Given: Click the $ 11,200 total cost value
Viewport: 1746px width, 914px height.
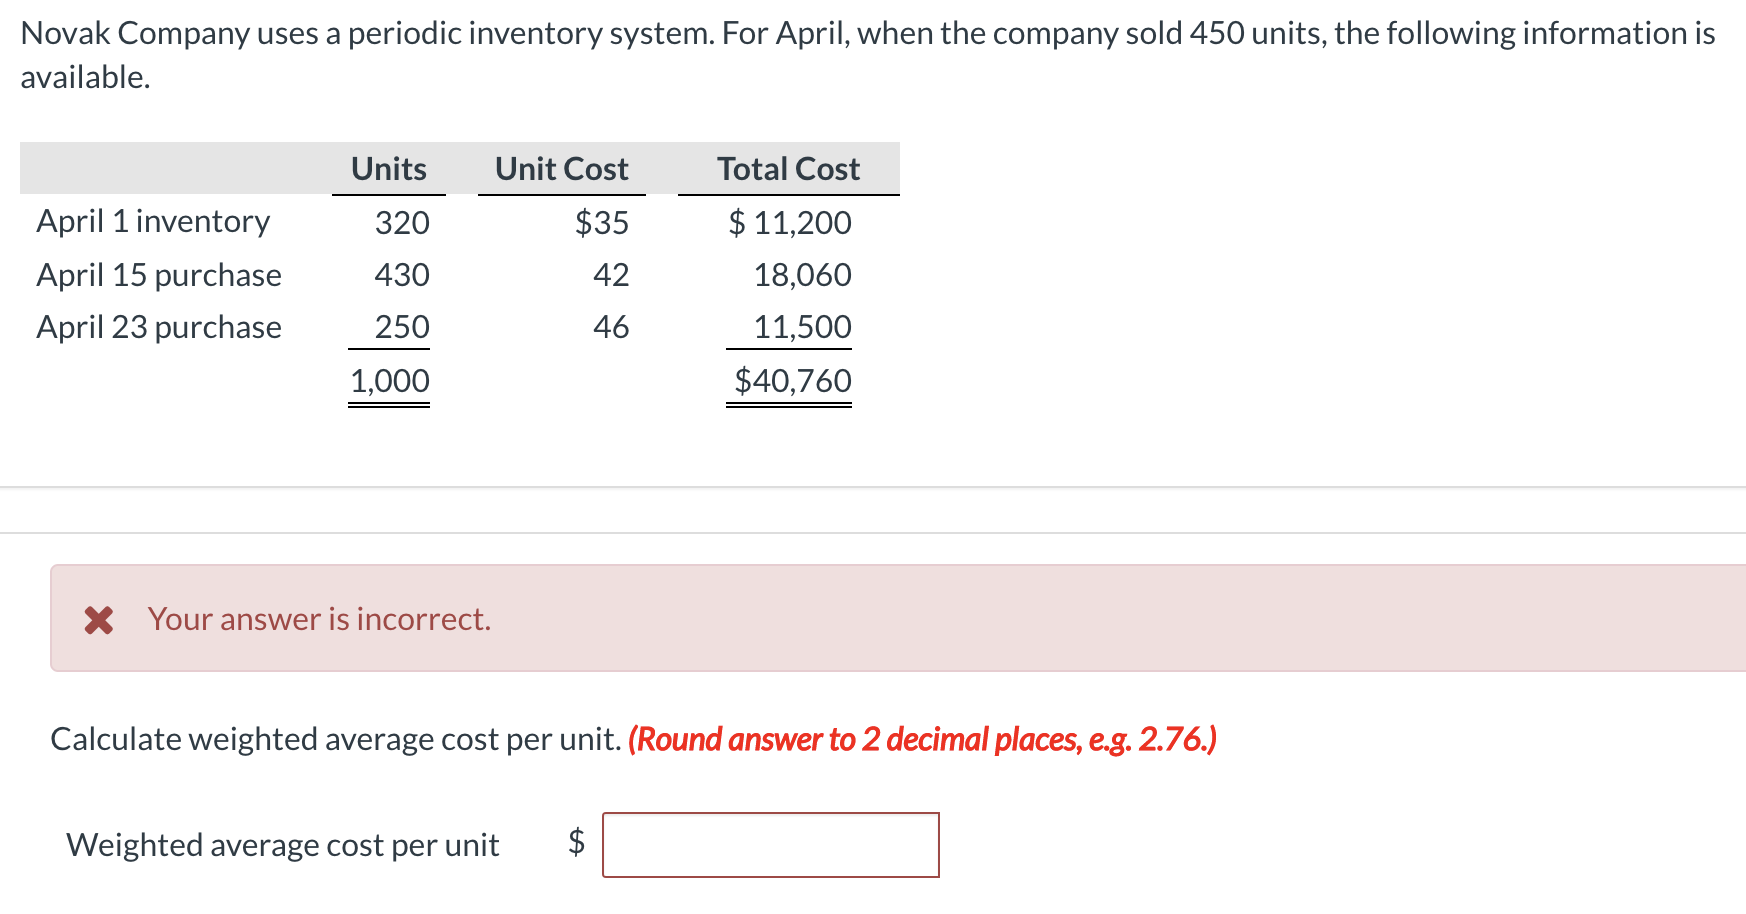Looking at the screenshot, I should point(790,222).
